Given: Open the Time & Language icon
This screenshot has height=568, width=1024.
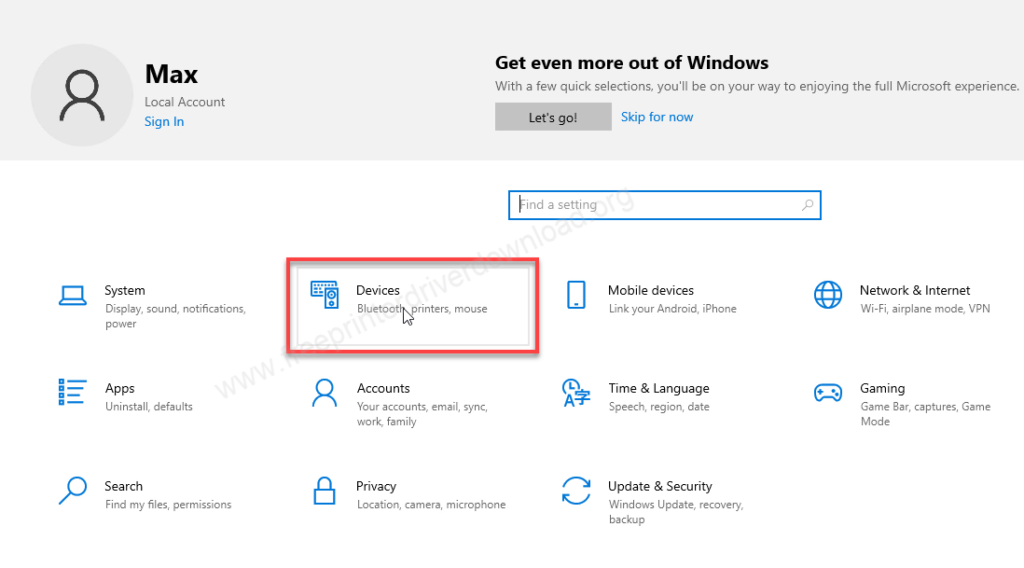Looking at the screenshot, I should [x=576, y=392].
